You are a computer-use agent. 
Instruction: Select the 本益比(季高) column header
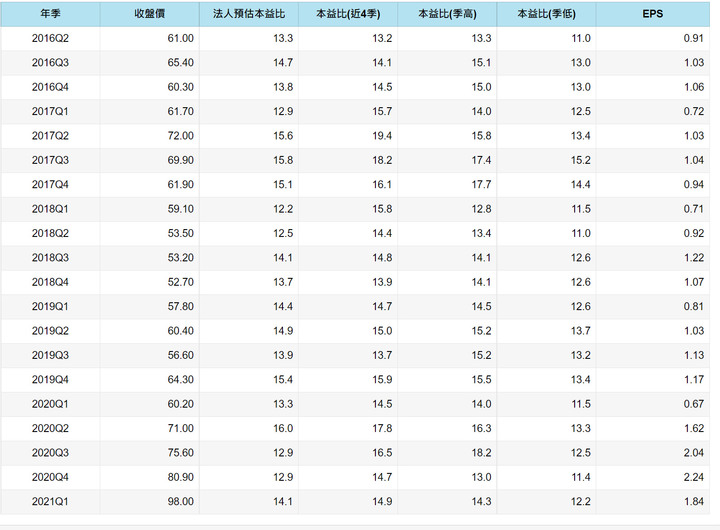point(447,15)
